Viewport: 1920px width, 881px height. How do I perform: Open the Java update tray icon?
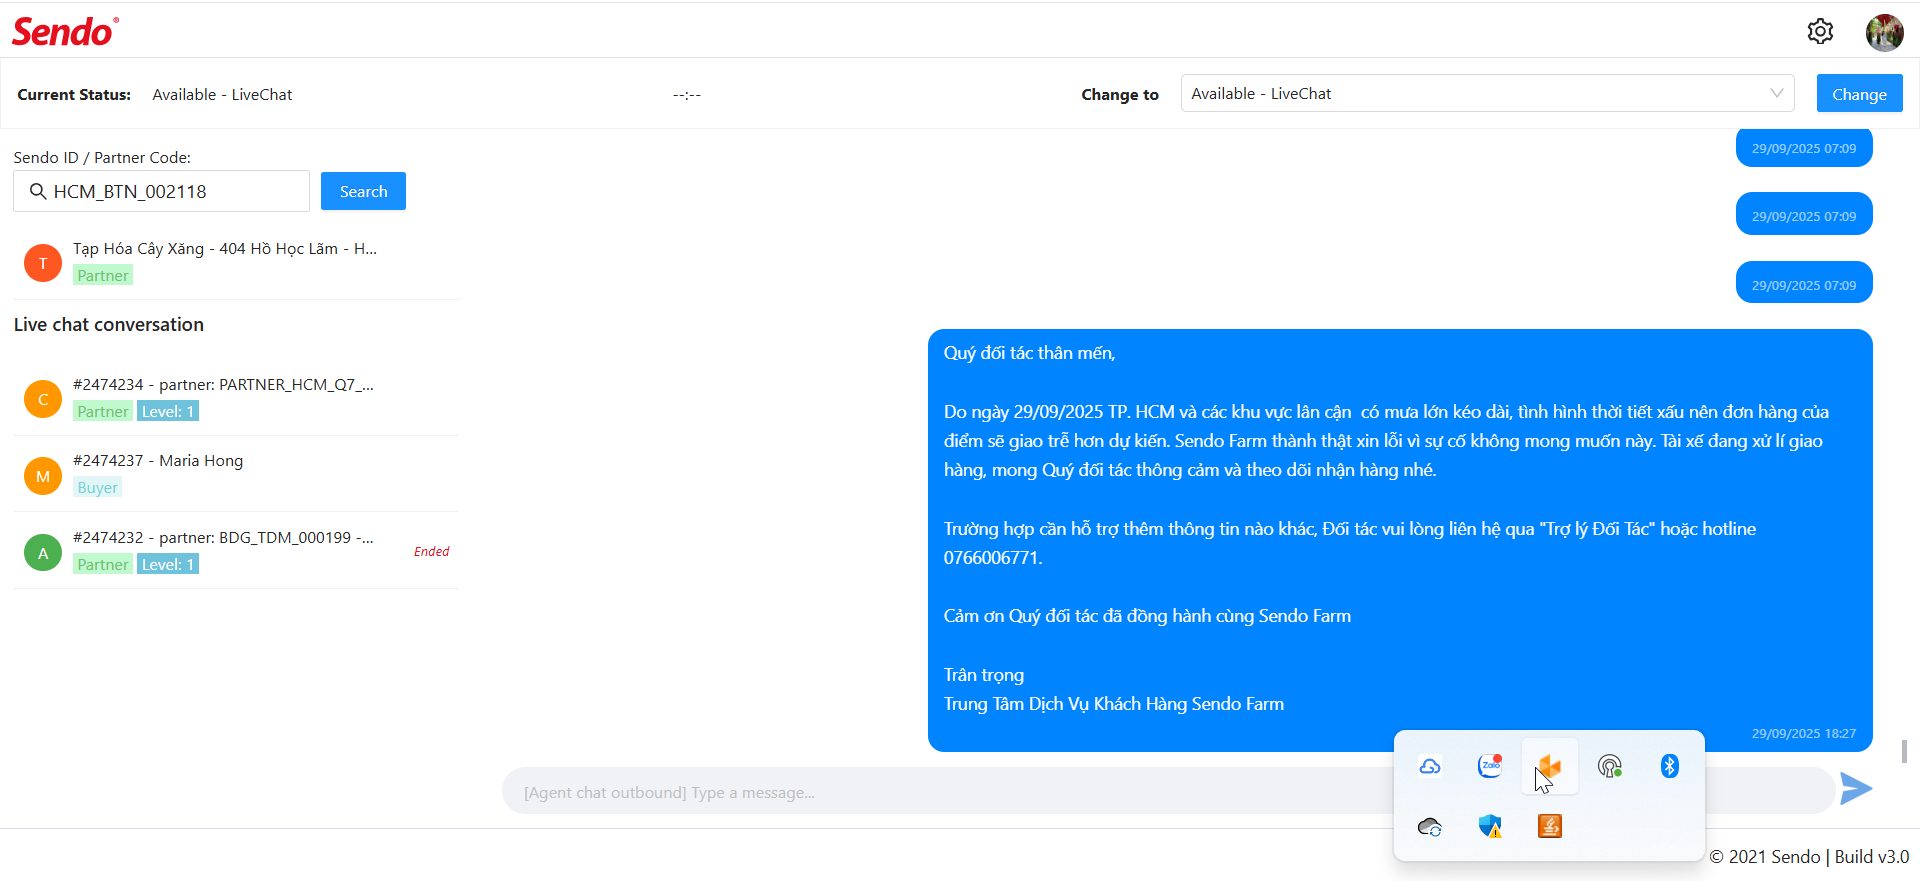tap(1550, 826)
